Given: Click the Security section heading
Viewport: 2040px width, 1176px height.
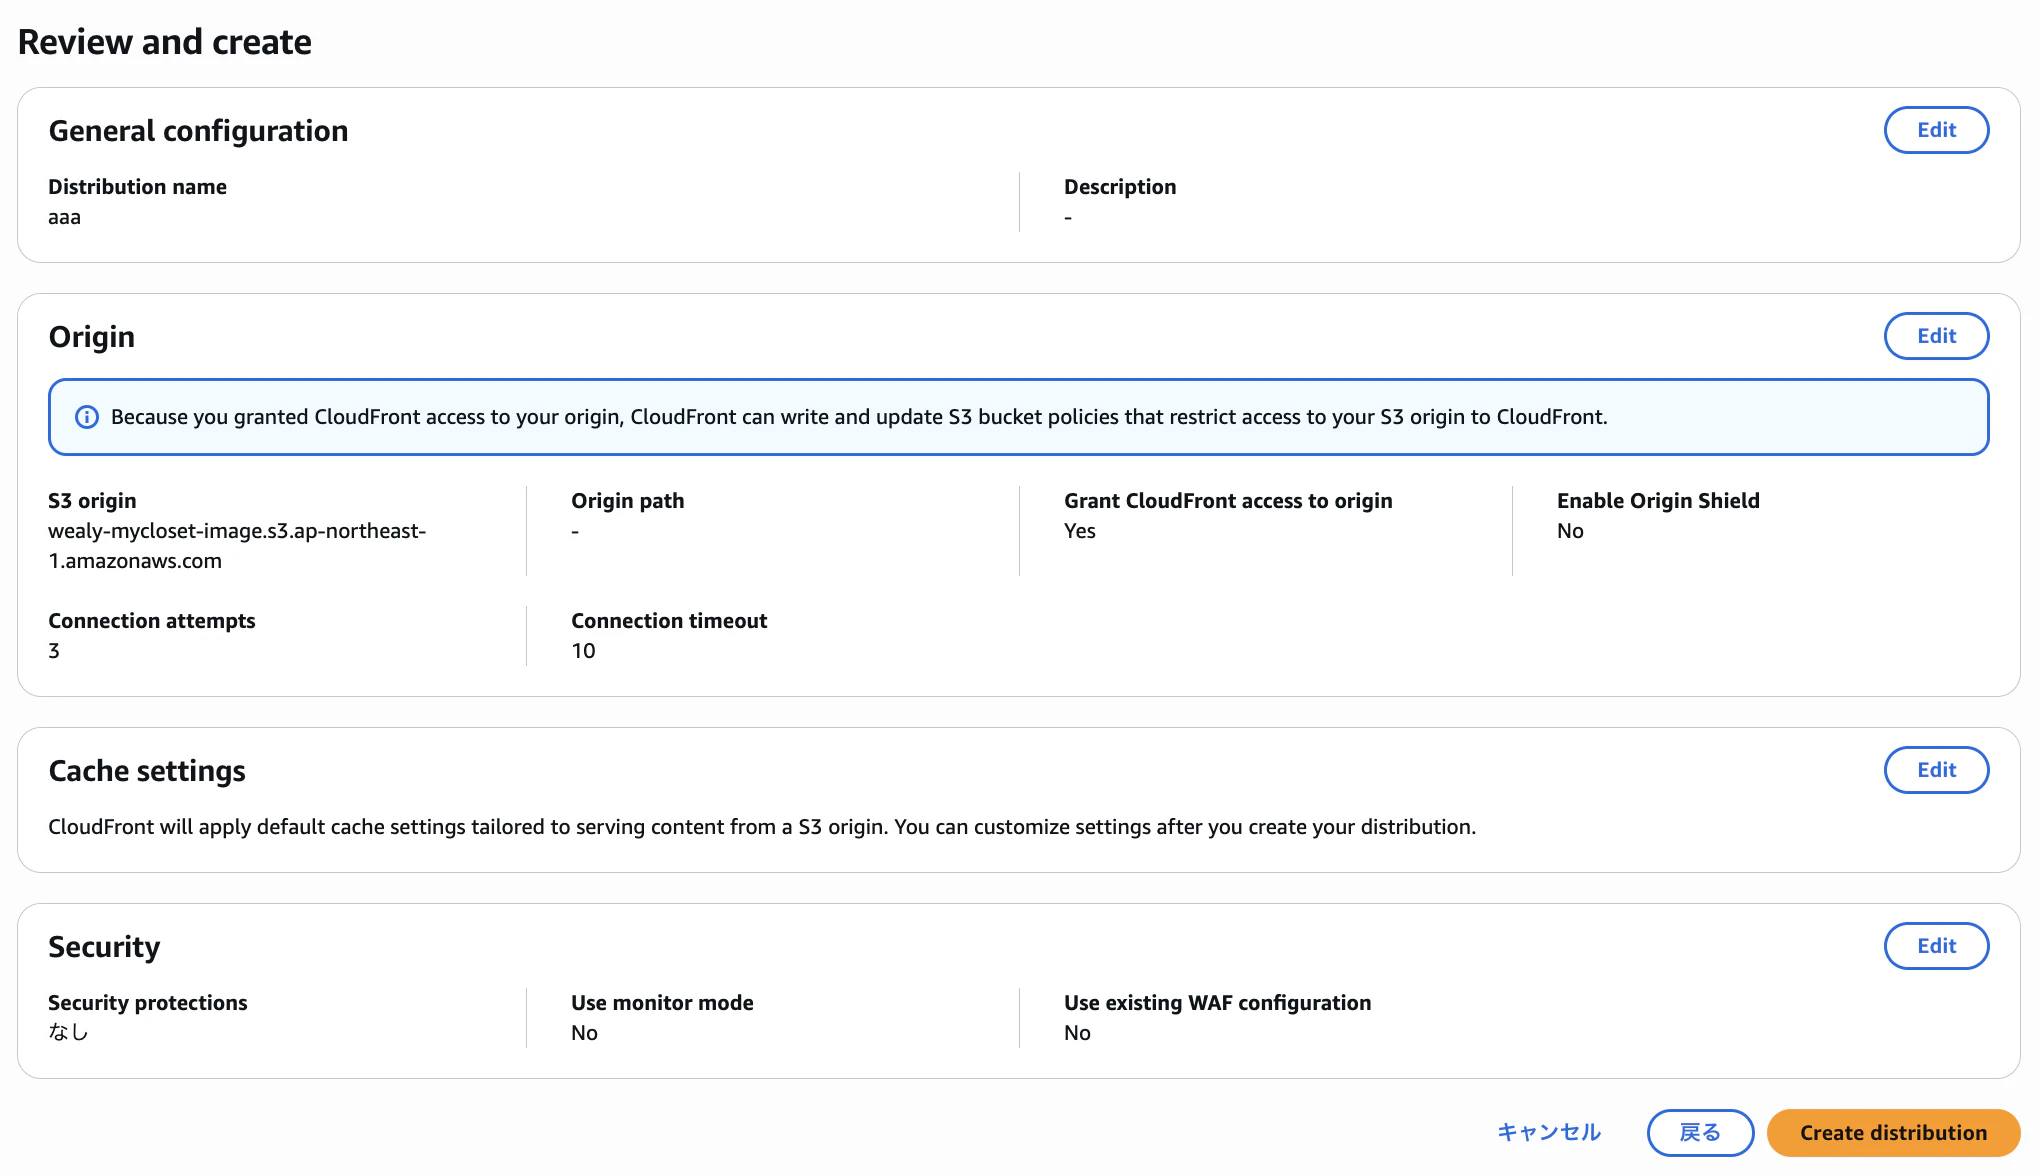Looking at the screenshot, I should coord(104,947).
